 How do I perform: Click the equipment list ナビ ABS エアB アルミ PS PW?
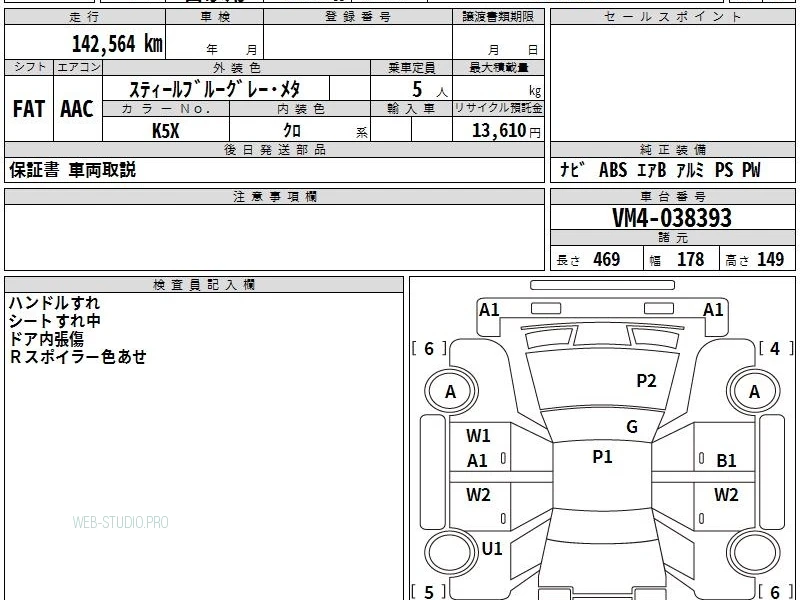point(660,169)
